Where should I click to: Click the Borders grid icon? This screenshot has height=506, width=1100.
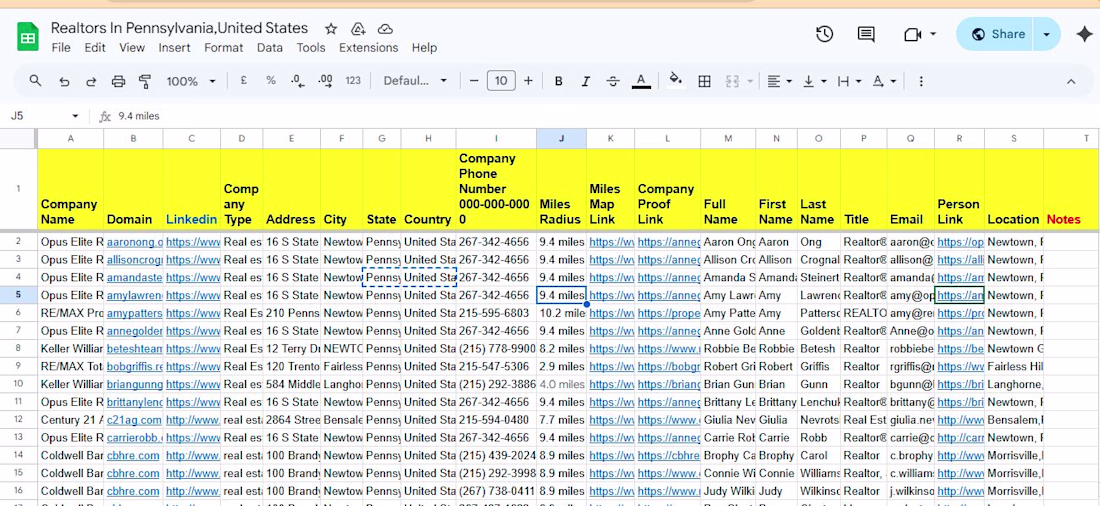(x=704, y=81)
